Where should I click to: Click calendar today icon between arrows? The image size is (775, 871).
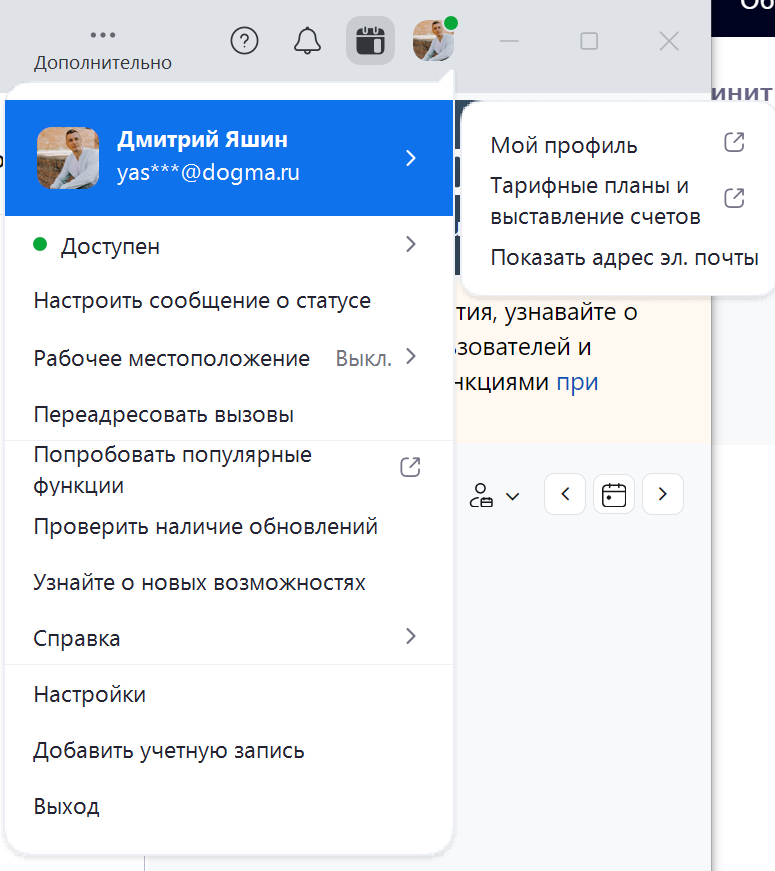click(x=614, y=494)
